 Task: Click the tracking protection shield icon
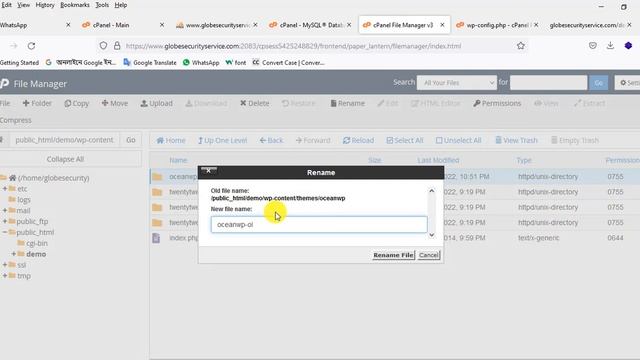(x=103, y=46)
